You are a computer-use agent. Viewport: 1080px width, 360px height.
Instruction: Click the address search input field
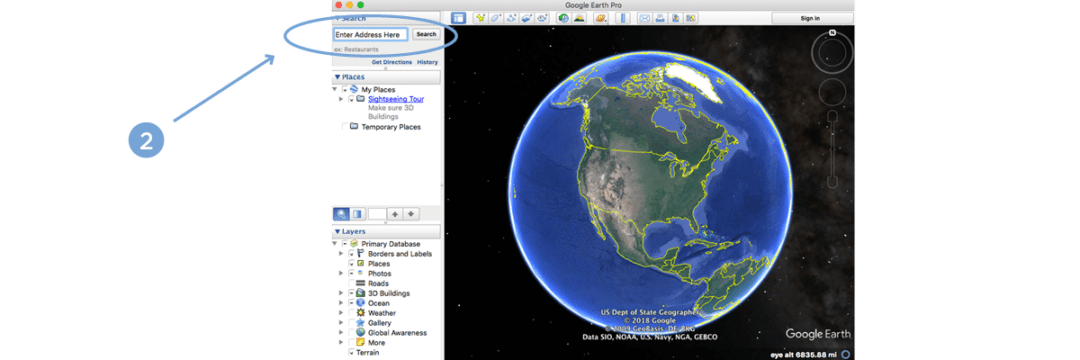(x=371, y=34)
